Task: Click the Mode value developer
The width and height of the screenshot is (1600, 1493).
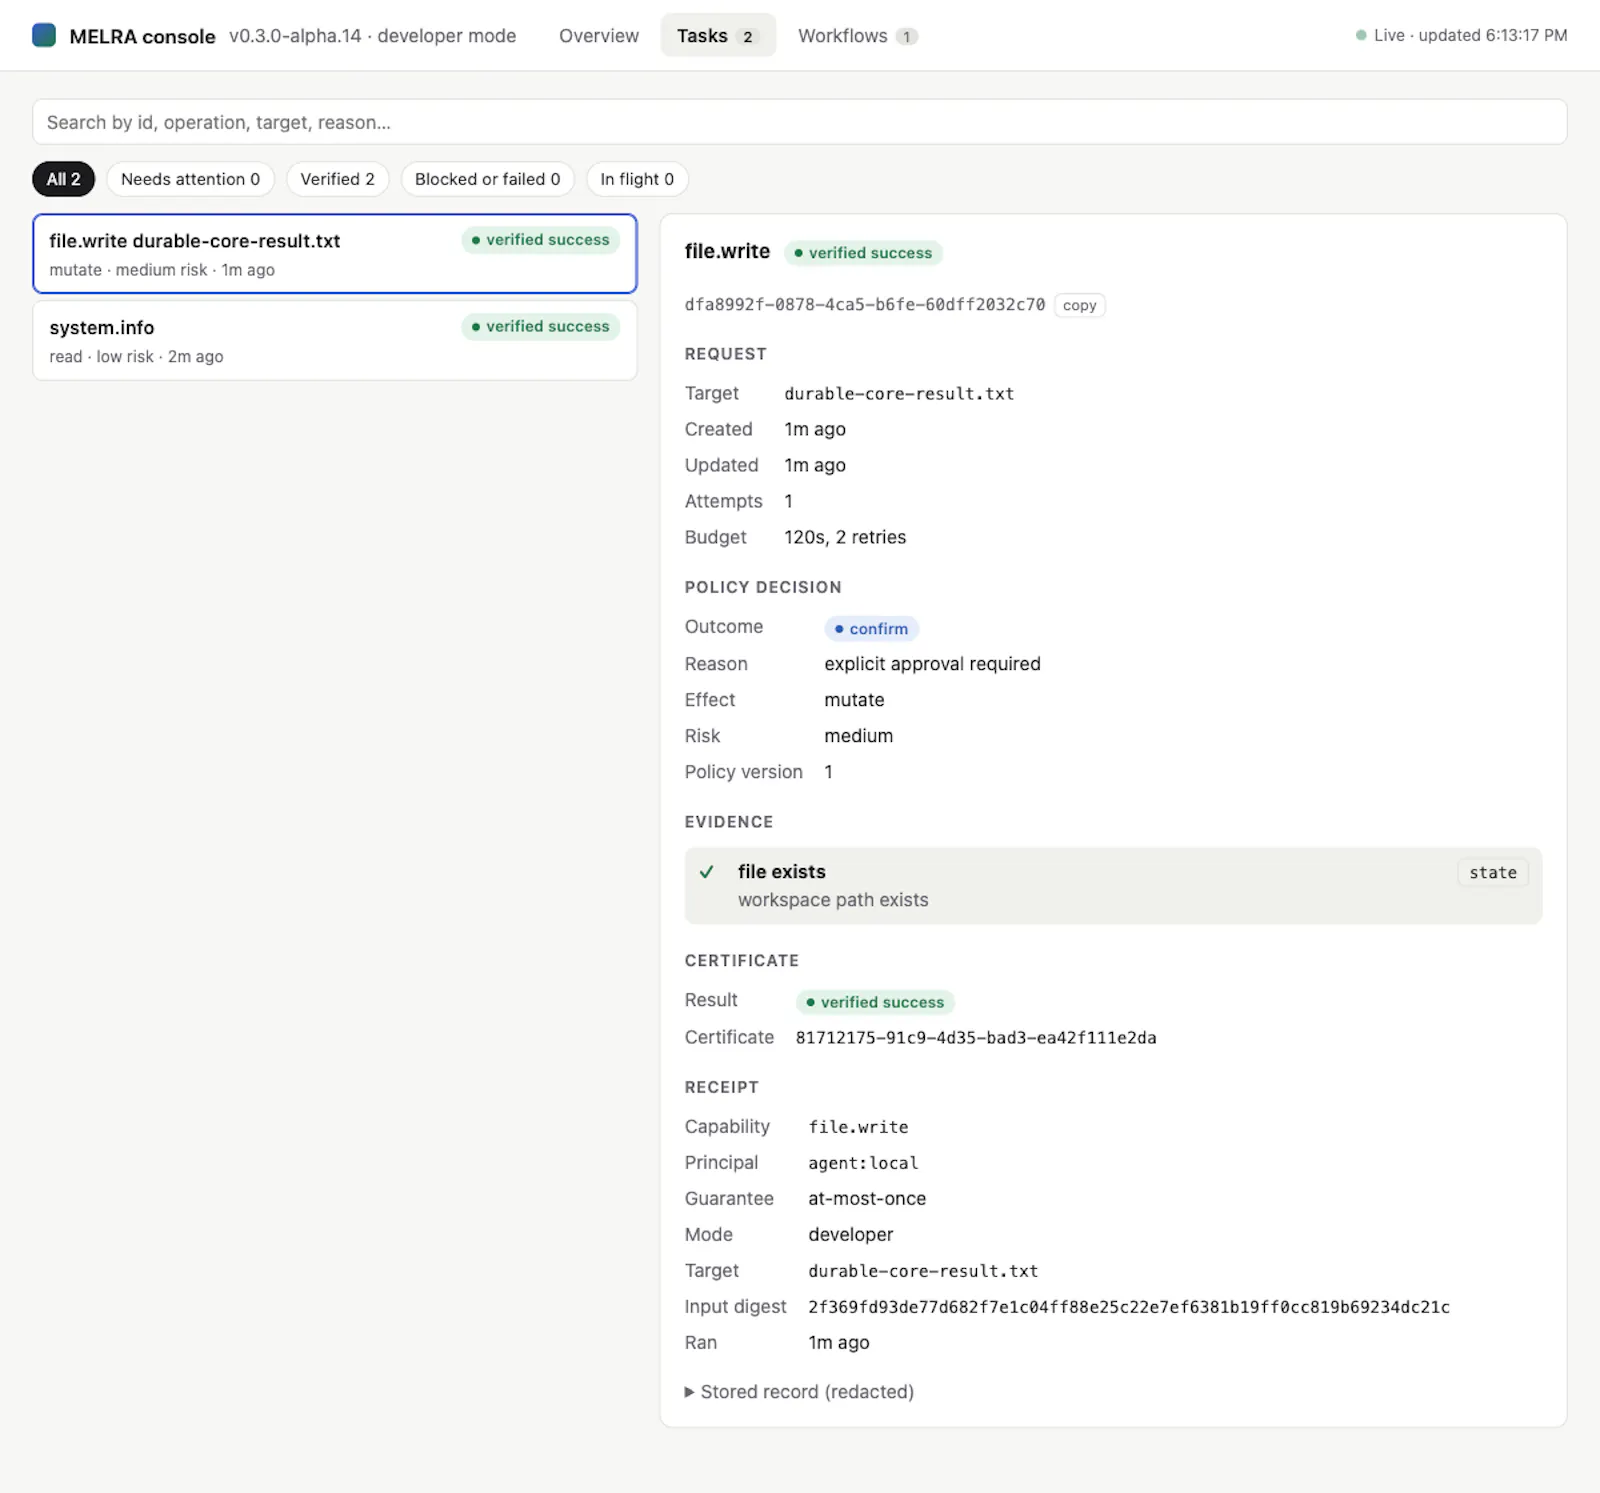Action: tap(851, 1235)
